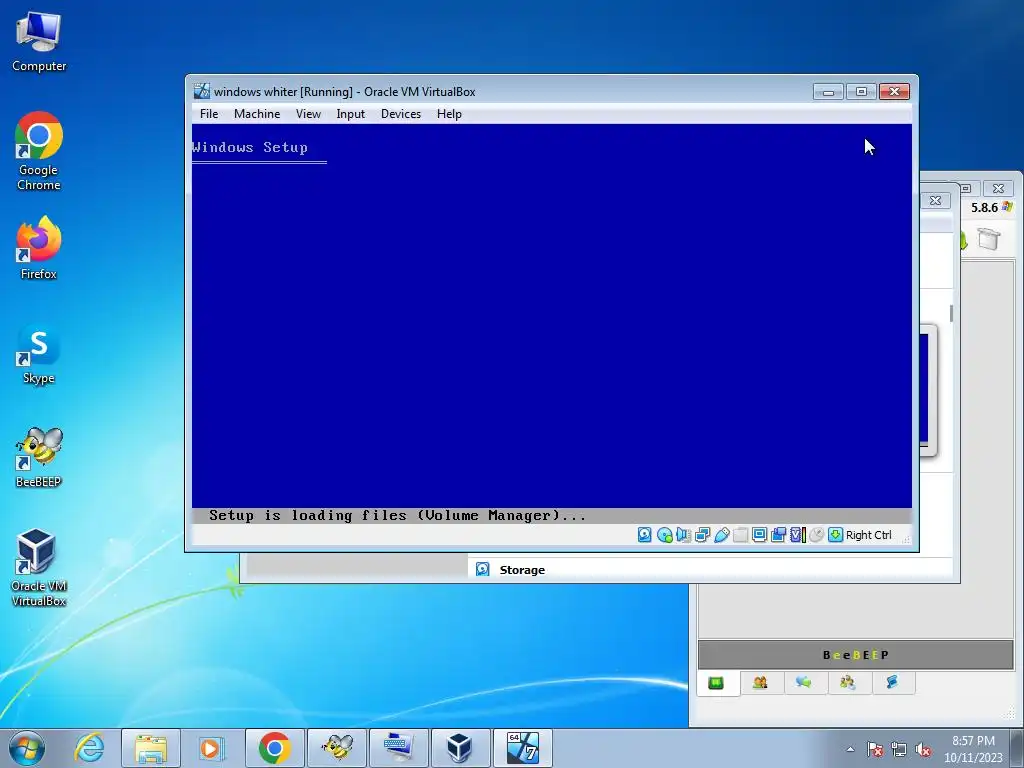
Task: Select the Firefox desktop shortcut
Action: [39, 248]
